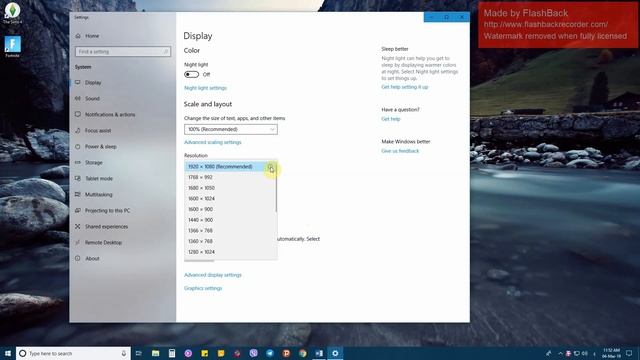The height and width of the screenshot is (360, 640).
Task: Open File Explorer from the taskbar
Action: tap(156, 353)
